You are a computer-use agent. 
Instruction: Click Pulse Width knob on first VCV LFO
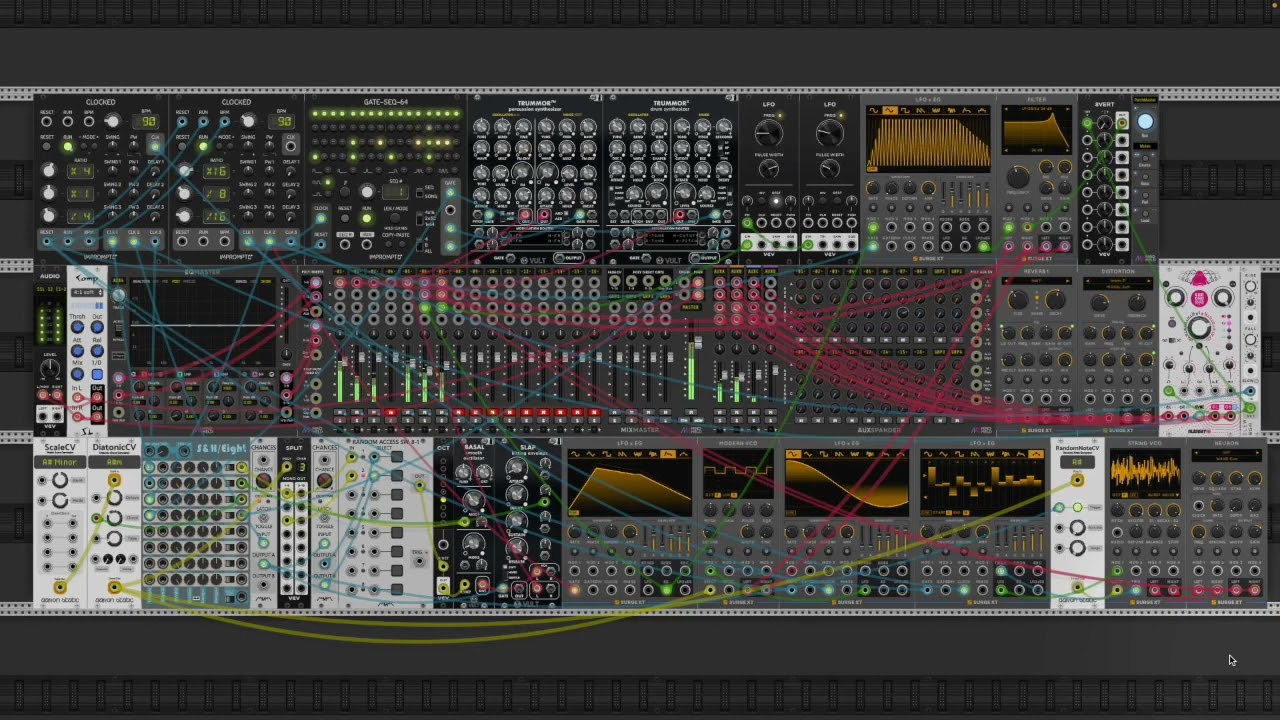pyautogui.click(x=769, y=168)
